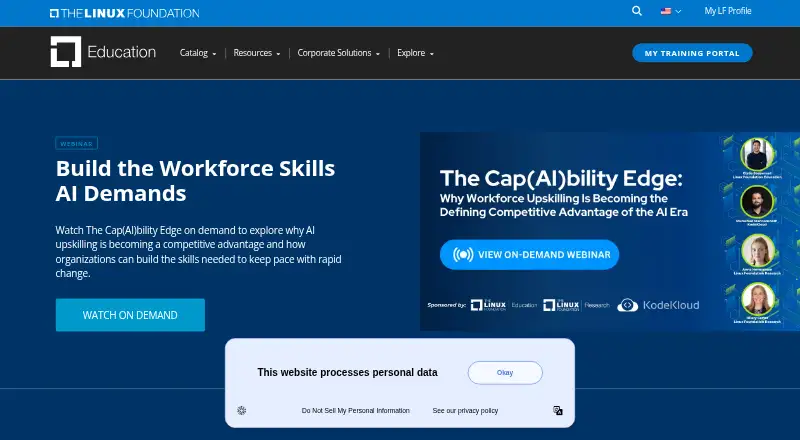The width and height of the screenshot is (800, 440).
Task: Open Corporate Solutions menu
Action: click(339, 53)
